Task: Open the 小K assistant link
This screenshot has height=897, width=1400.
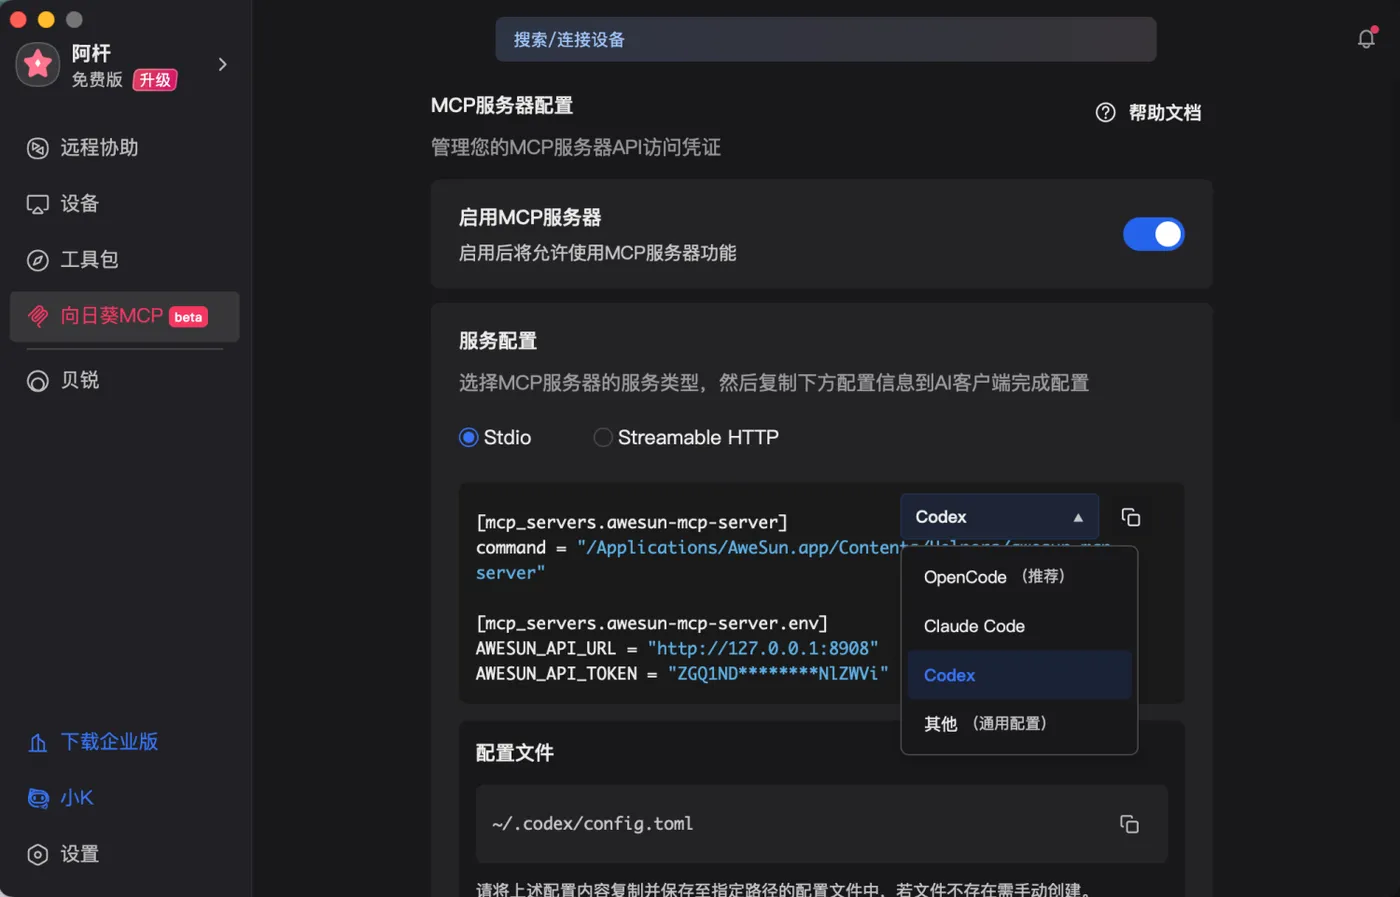Action: [77, 798]
